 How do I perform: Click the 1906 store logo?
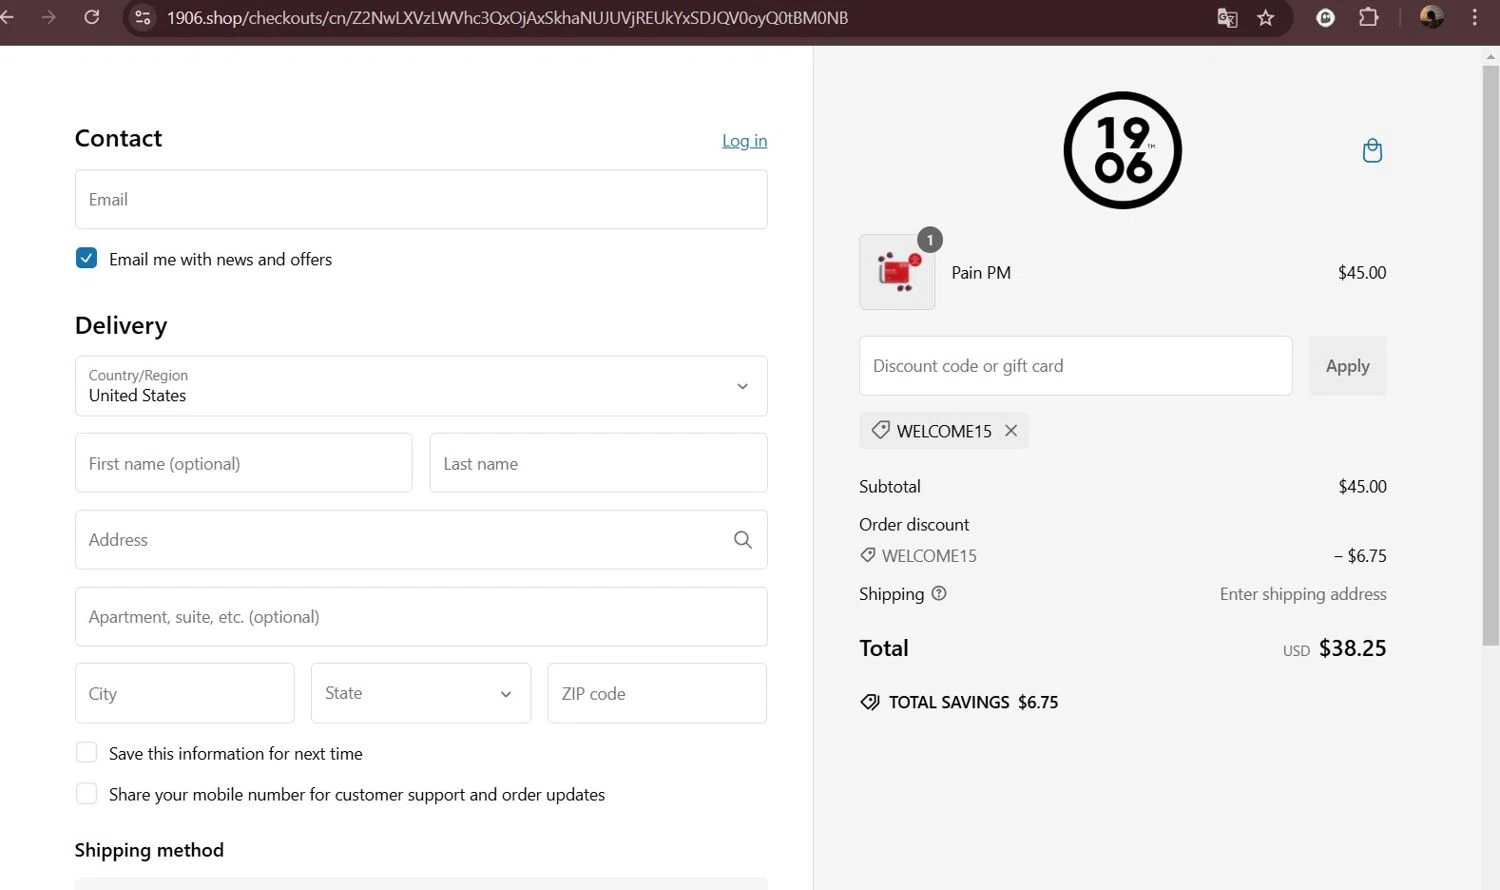click(x=1122, y=150)
